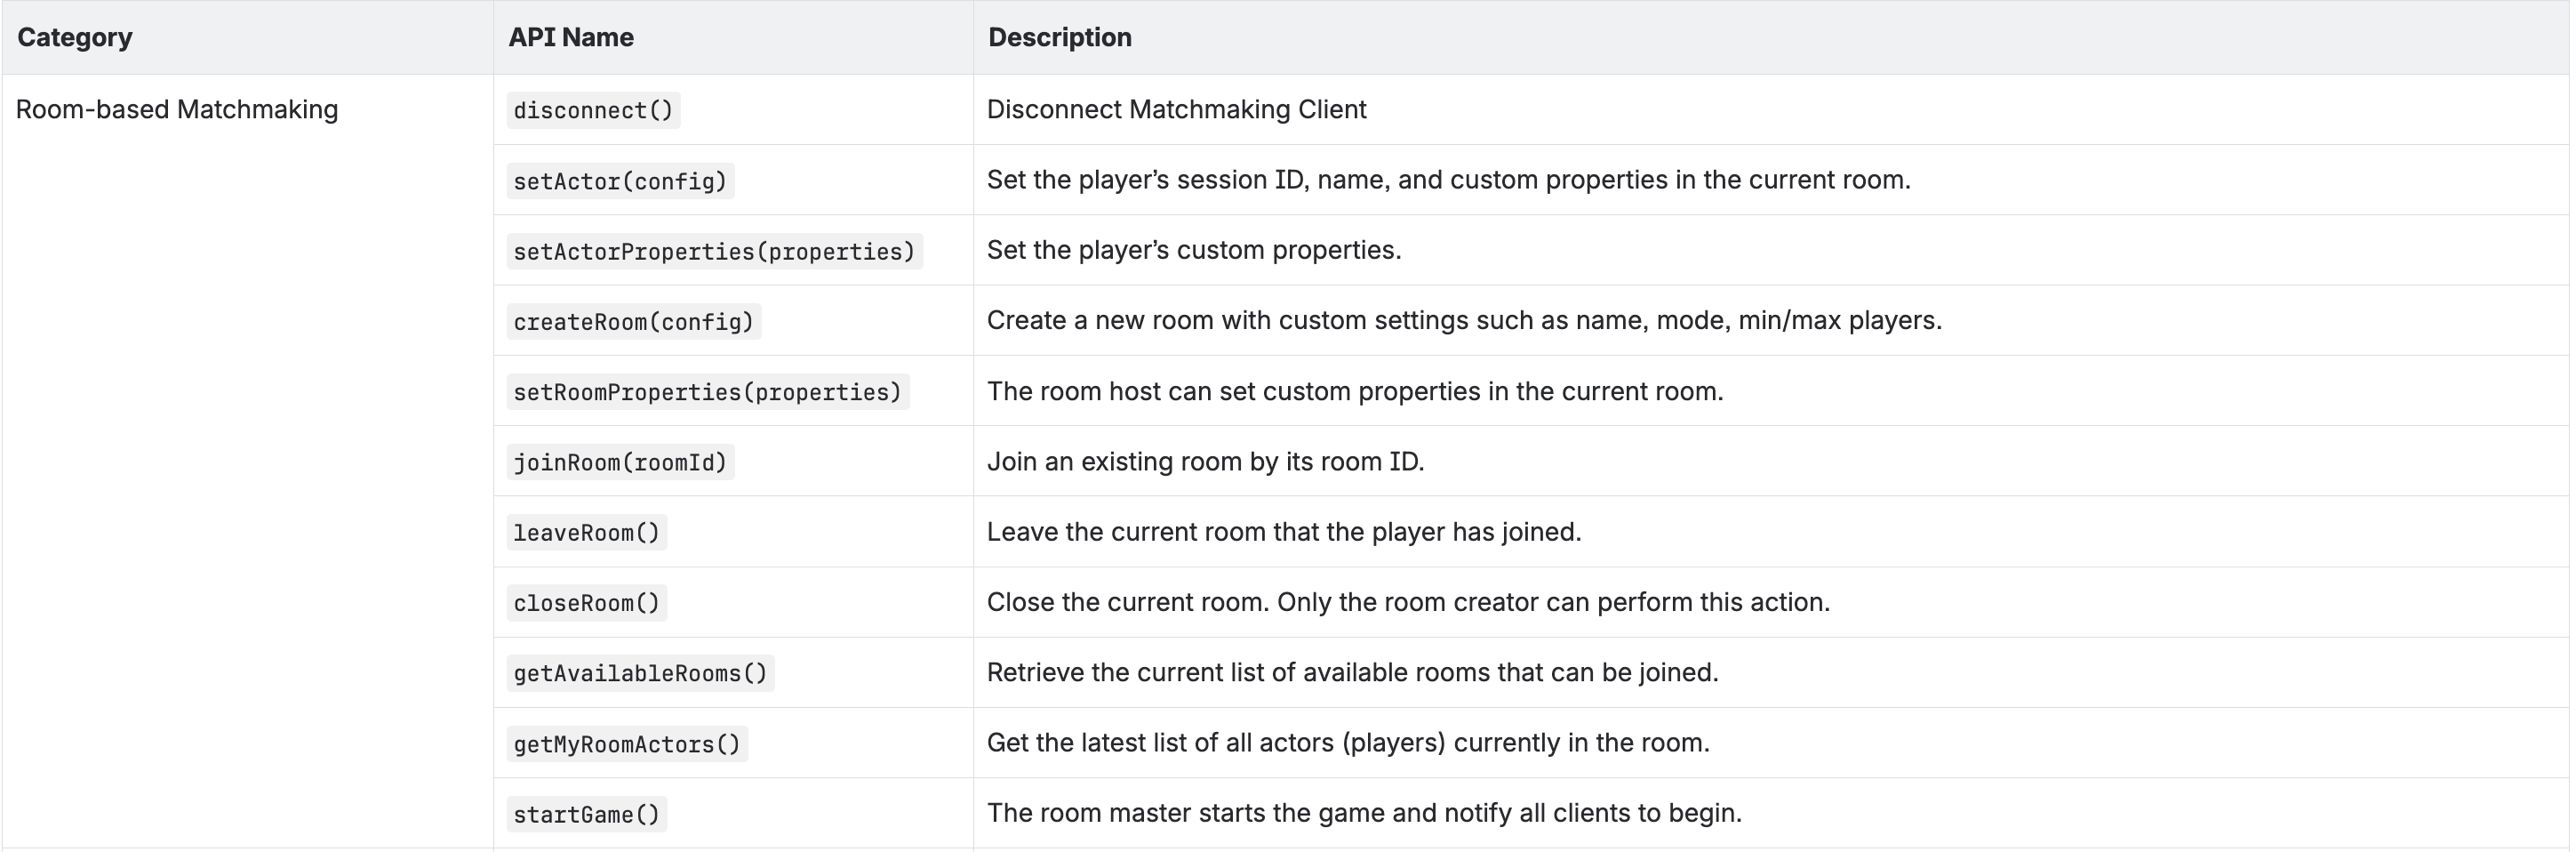Click the createRoom(config) API entry
2576x852 pixels.
[x=633, y=322]
